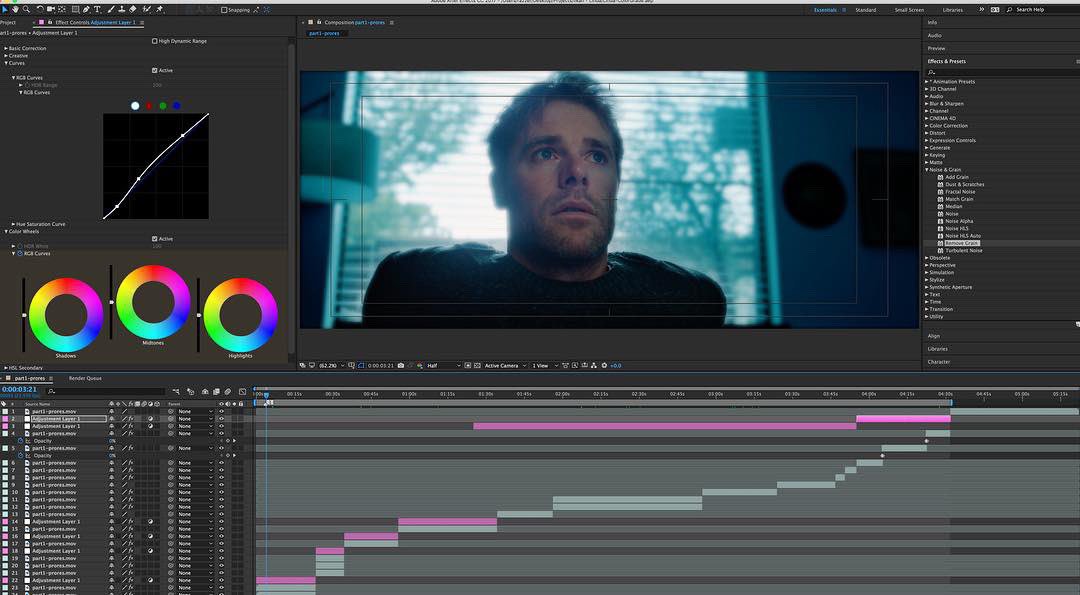Open the Align panel
This screenshot has height=595, width=1080.
pyautogui.click(x=933, y=336)
